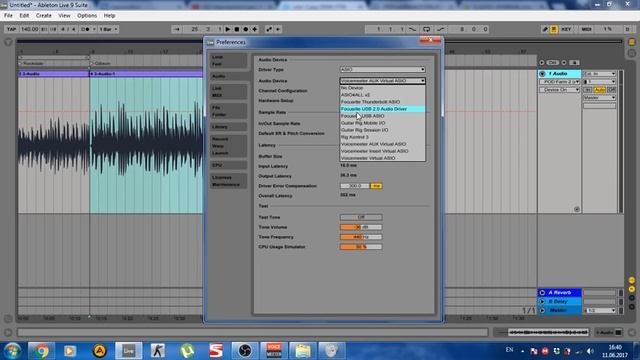Toggle the Test Tone Off button
This screenshot has width=640, height=360.
point(361,217)
